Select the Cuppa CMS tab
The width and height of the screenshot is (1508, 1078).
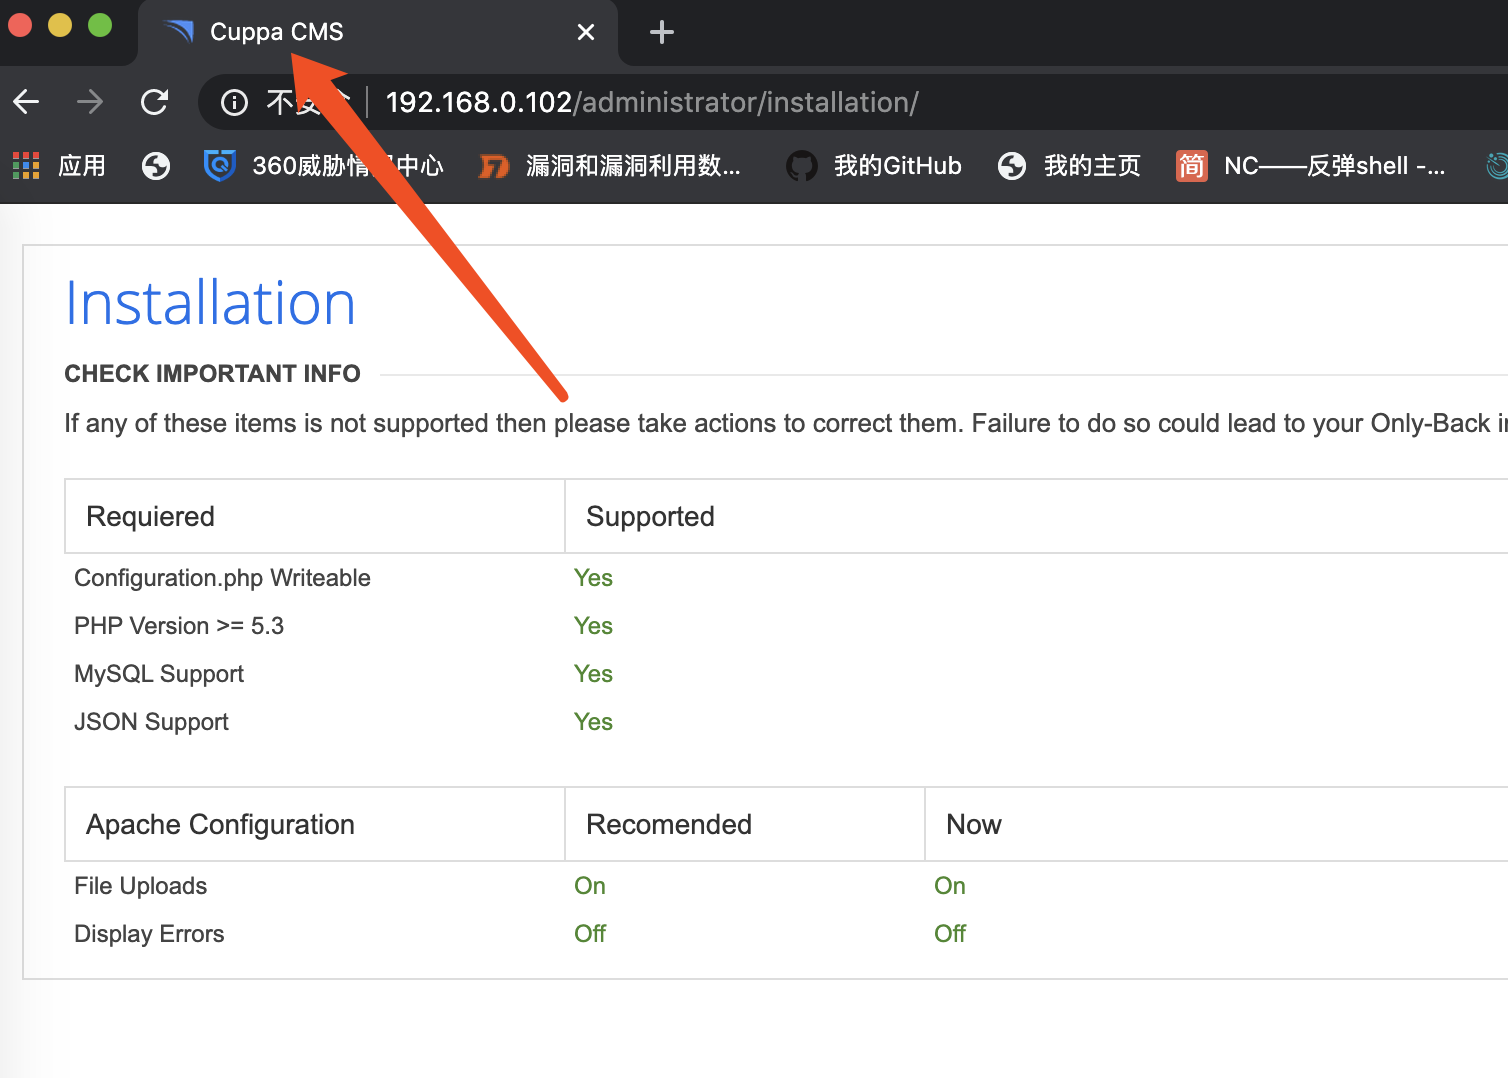coord(276,32)
